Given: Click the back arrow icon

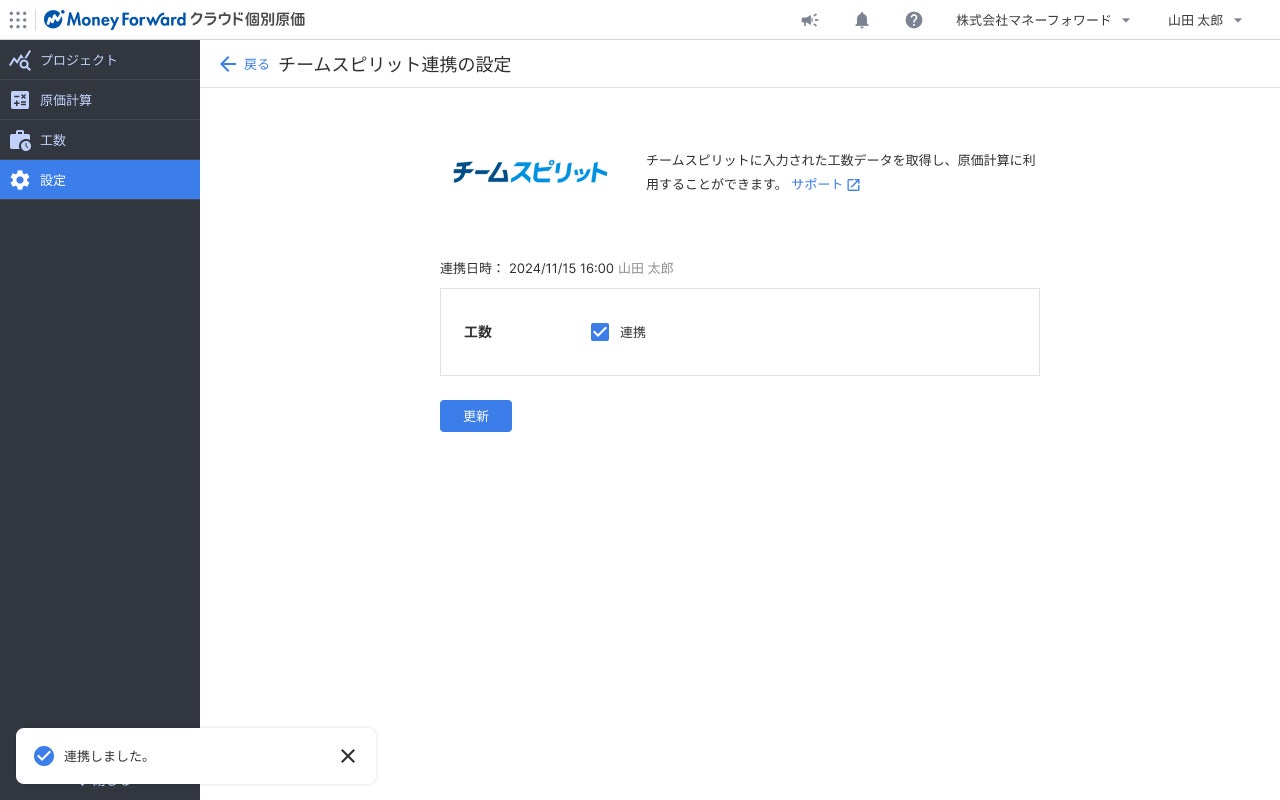Looking at the screenshot, I should click(228, 64).
